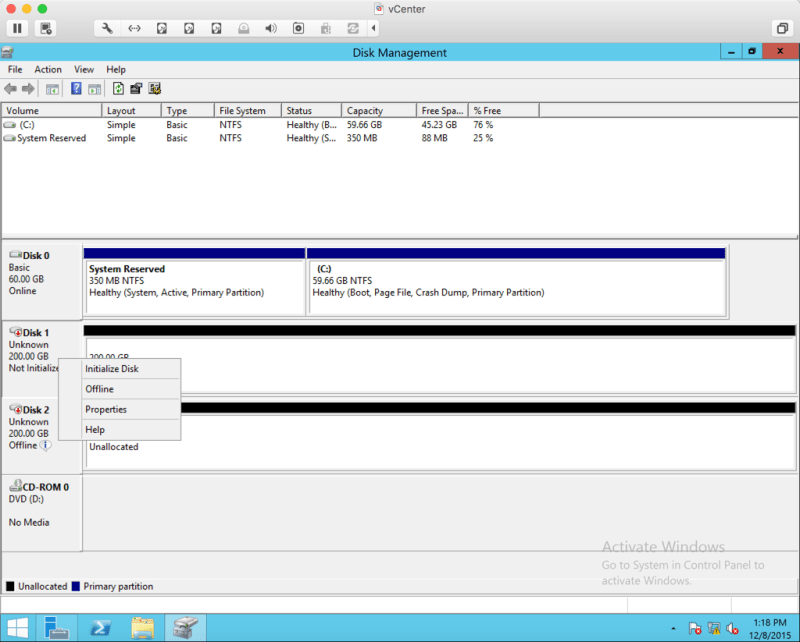The height and width of the screenshot is (642, 800).
Task: Click the Help toolbar icon
Action: pyautogui.click(x=76, y=89)
